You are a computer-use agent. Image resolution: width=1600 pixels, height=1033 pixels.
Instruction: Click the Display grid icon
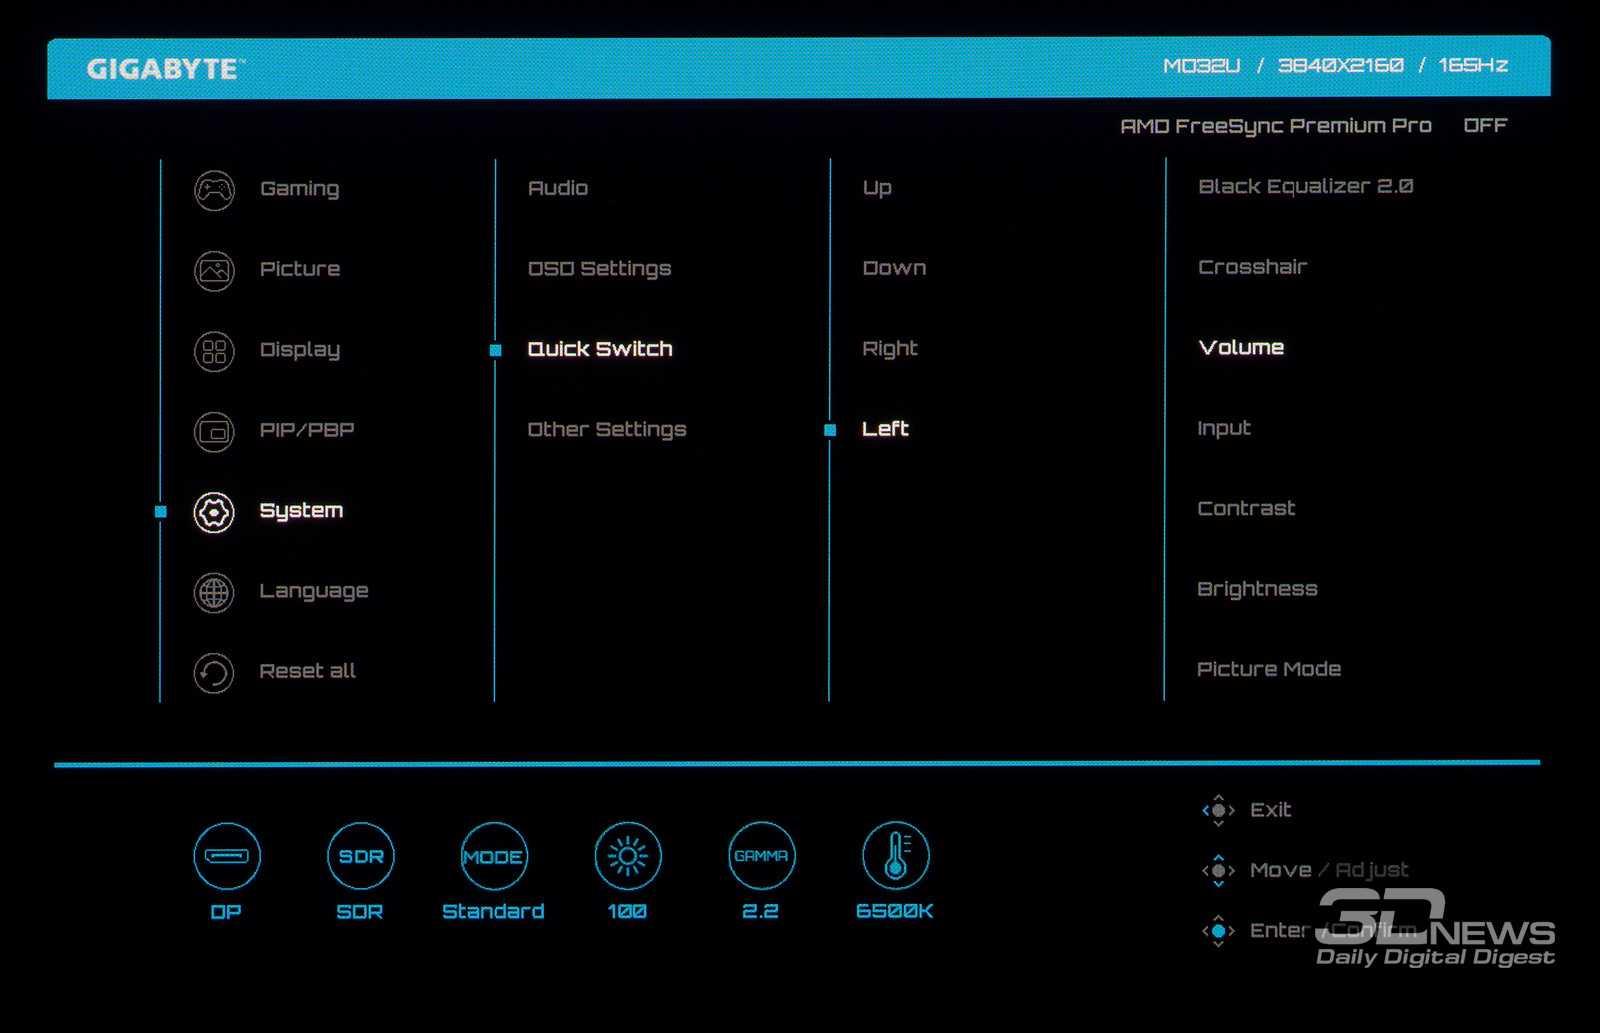coord(214,351)
